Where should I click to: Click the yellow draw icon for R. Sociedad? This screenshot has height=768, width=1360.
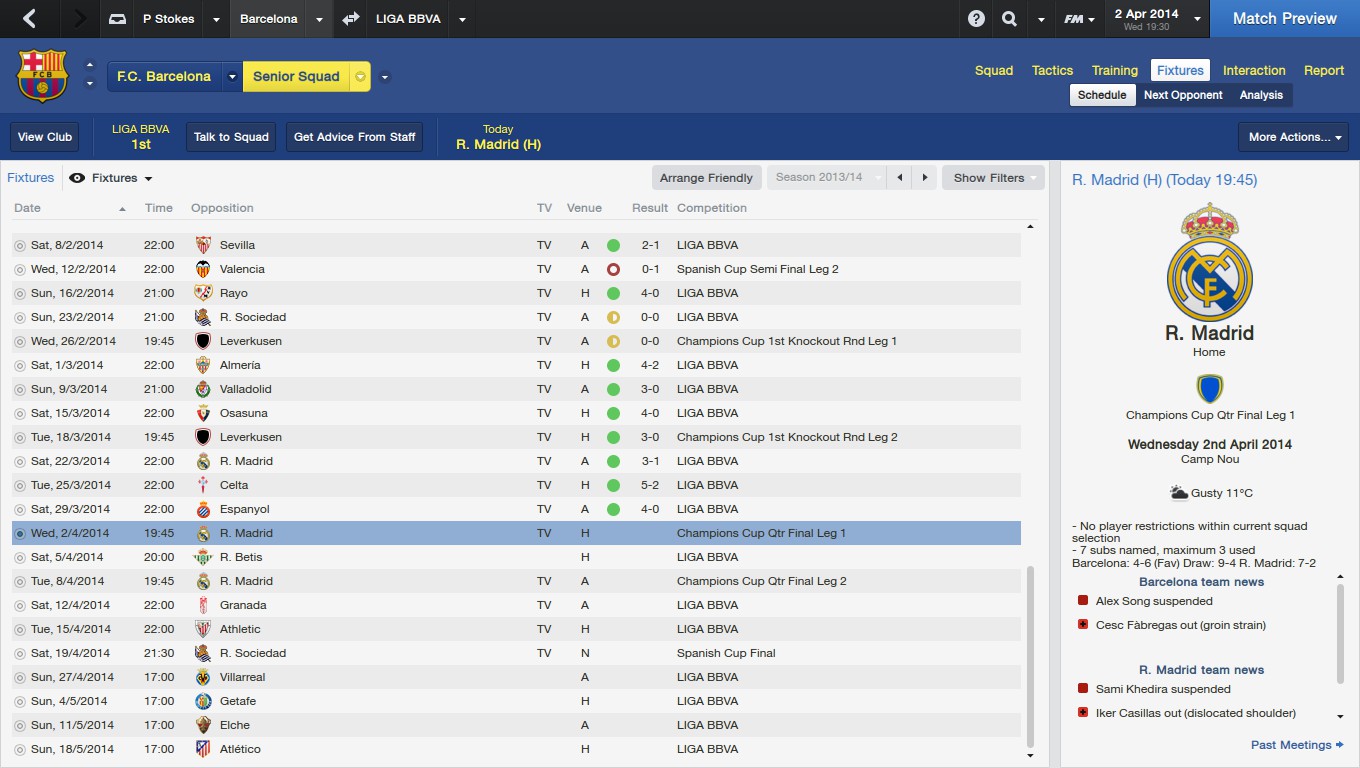pos(613,317)
